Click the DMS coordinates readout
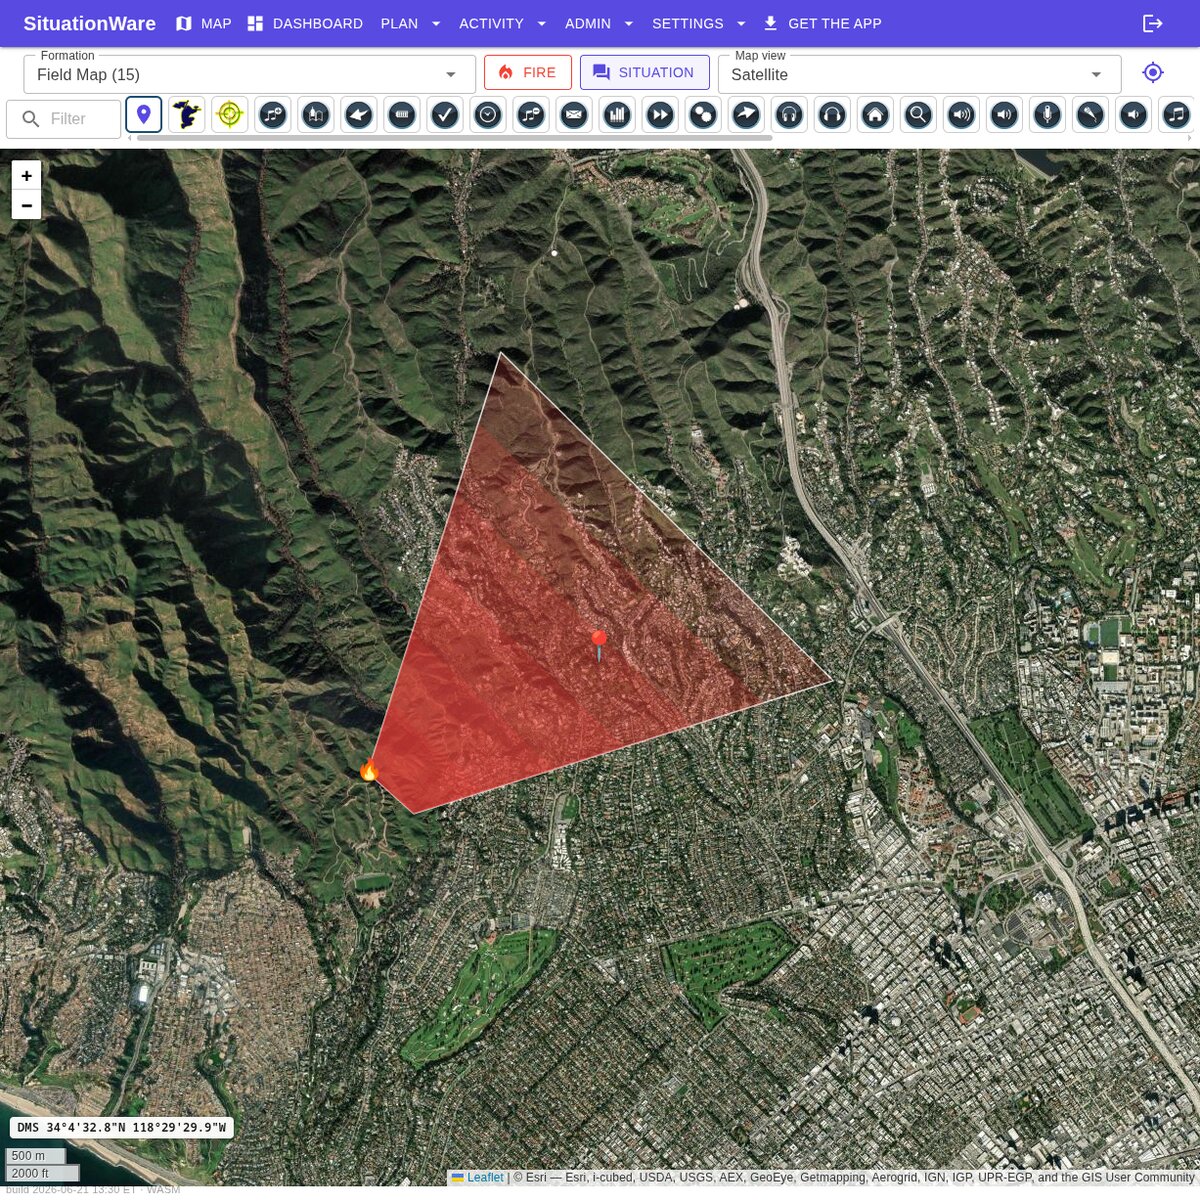 (121, 1127)
